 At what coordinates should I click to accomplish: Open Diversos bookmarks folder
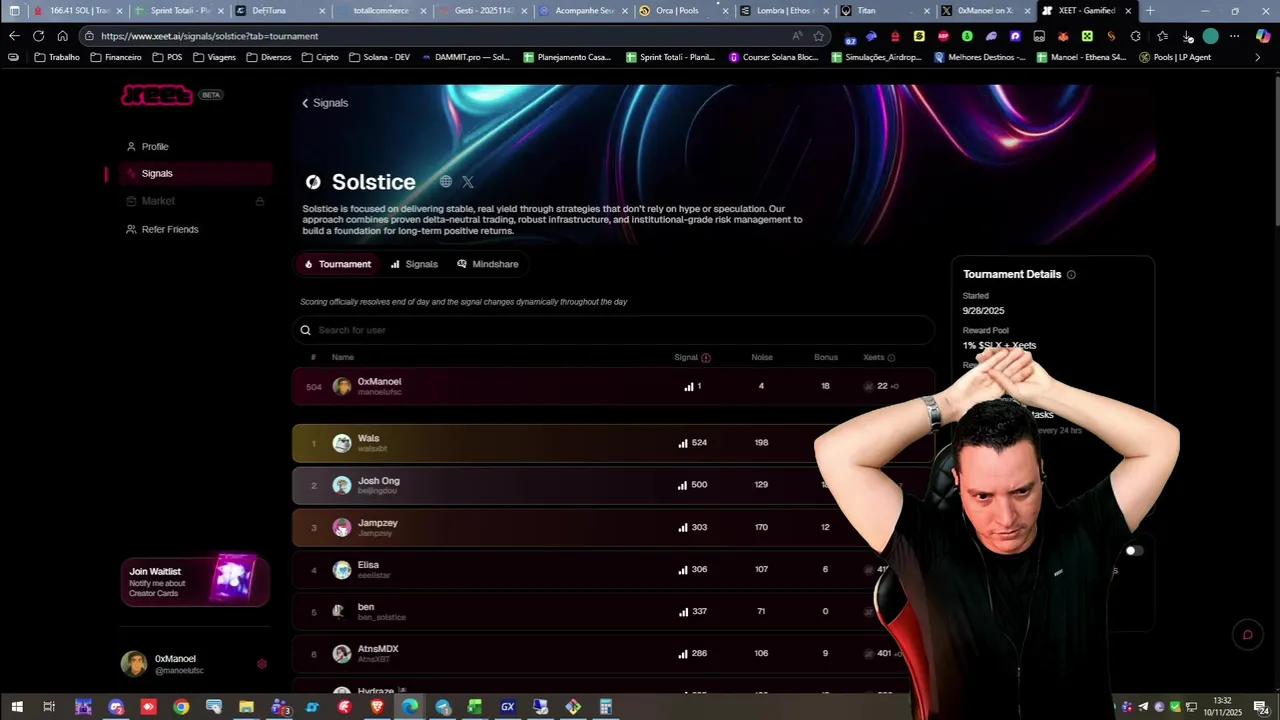(x=269, y=57)
